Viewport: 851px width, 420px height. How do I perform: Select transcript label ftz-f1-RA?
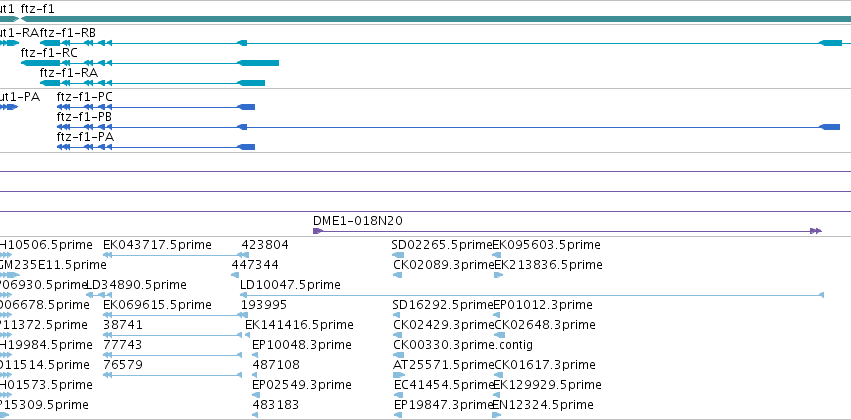point(68,73)
